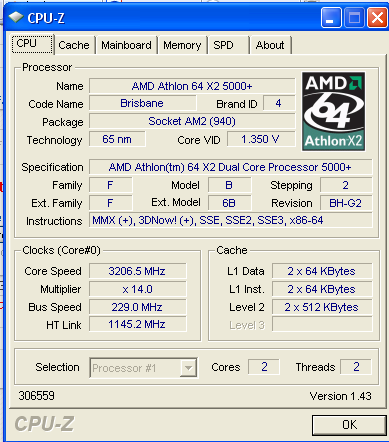Expand the Processor #1 selection dropdown
The width and height of the screenshot is (389, 442).
pyautogui.click(x=188, y=368)
